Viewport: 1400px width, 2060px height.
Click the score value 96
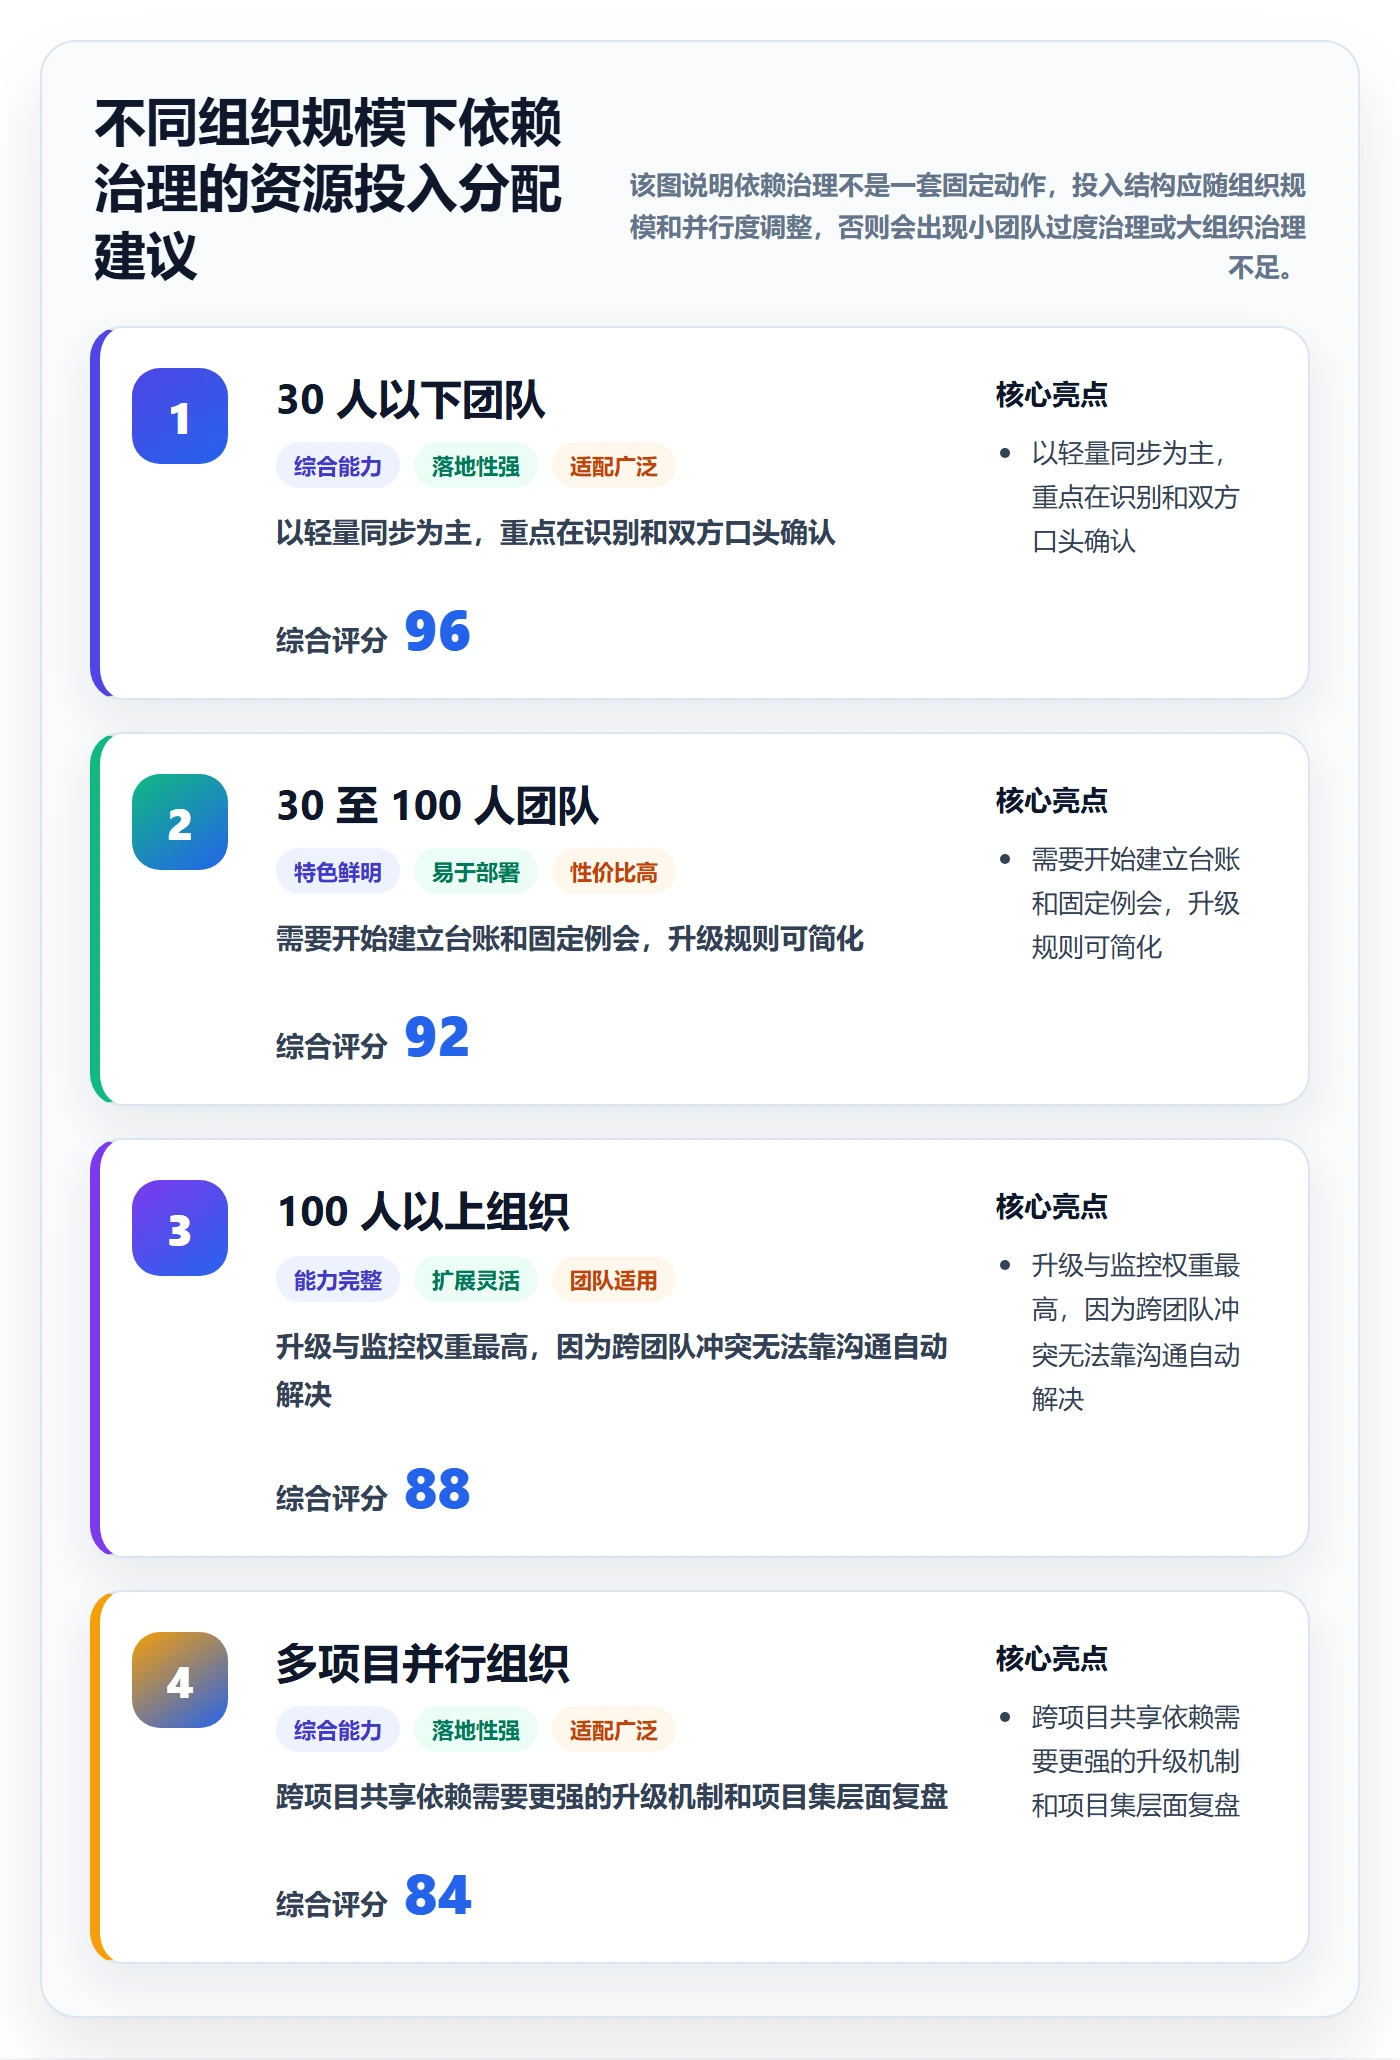click(438, 632)
